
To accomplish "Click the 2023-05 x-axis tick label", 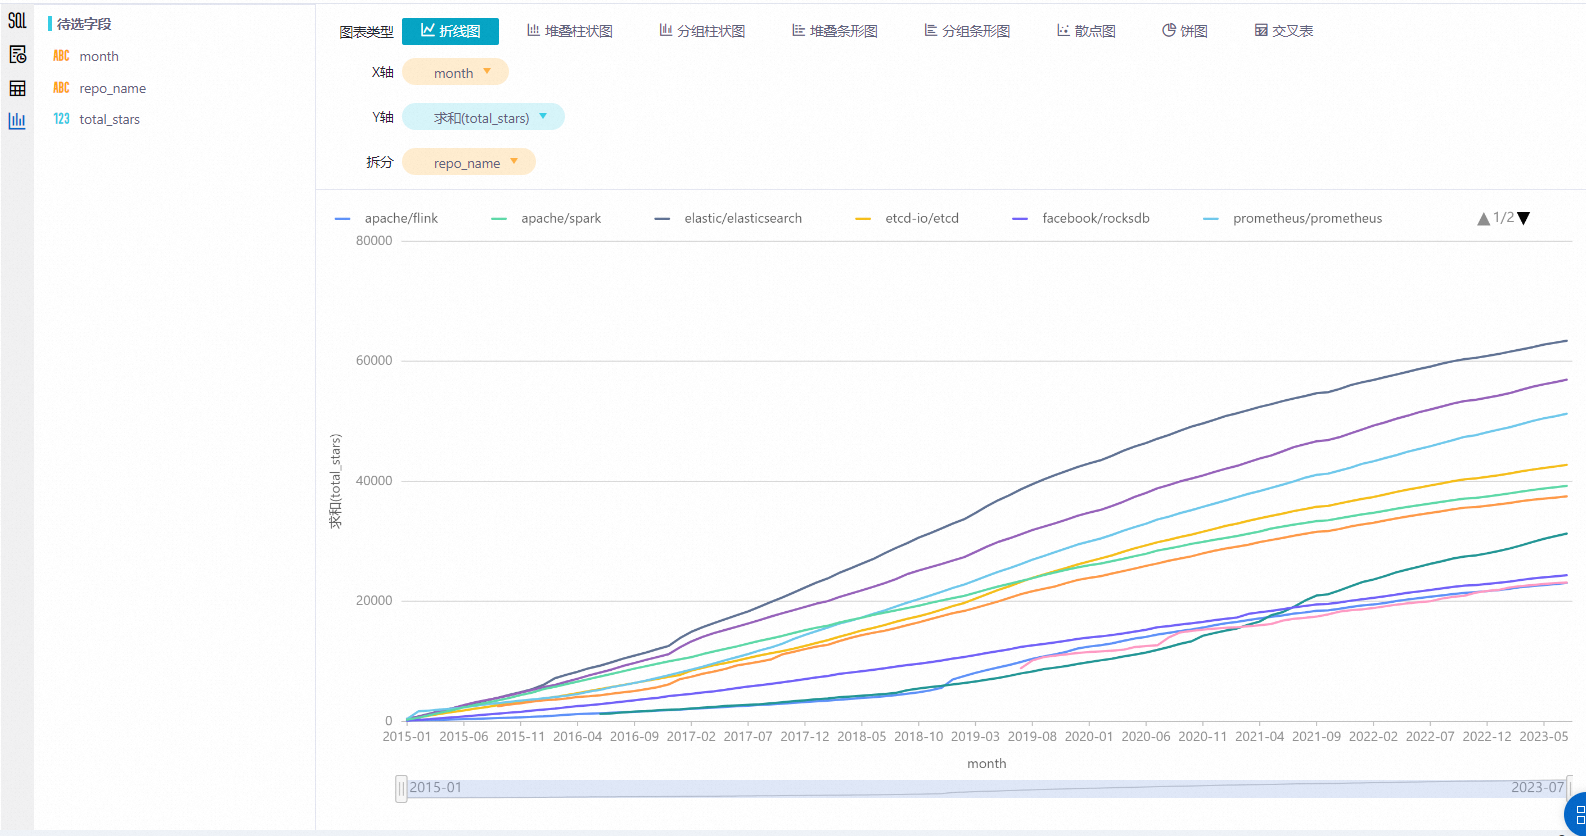I will click(x=1544, y=736).
